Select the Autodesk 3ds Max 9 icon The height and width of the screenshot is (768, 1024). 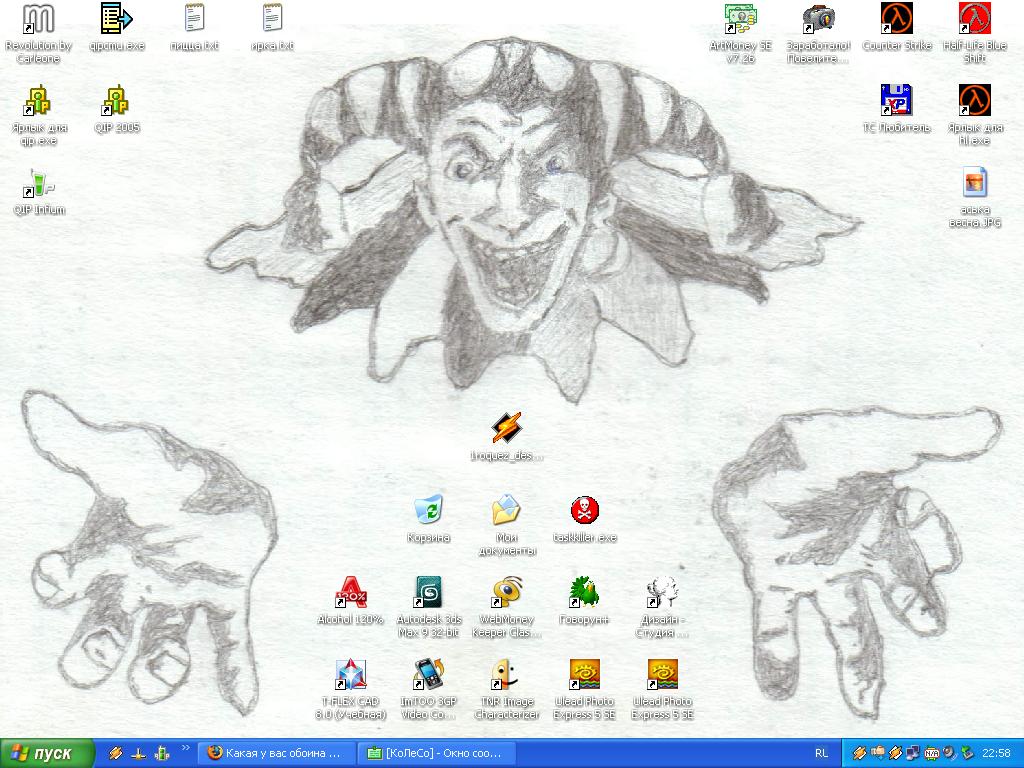click(x=428, y=593)
